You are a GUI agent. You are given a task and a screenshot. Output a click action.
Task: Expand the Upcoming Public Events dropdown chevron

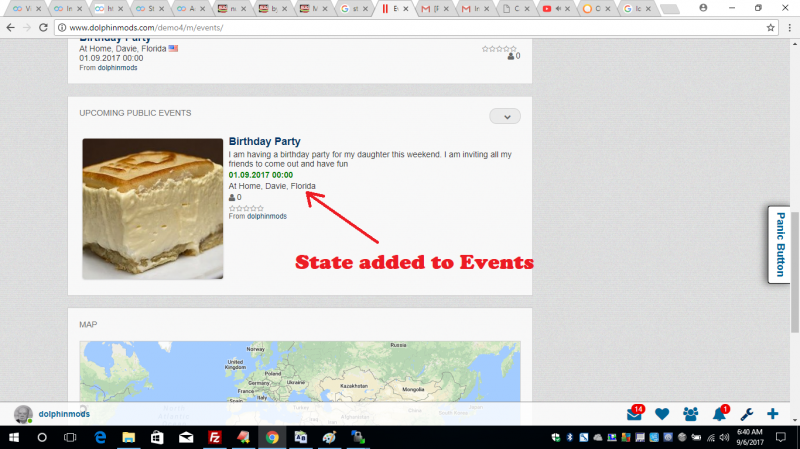point(505,116)
